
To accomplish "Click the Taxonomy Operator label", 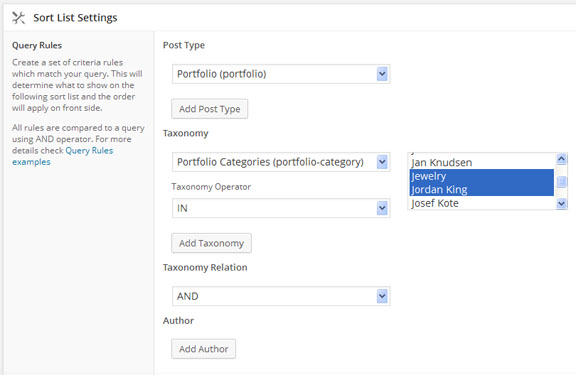I will [211, 187].
